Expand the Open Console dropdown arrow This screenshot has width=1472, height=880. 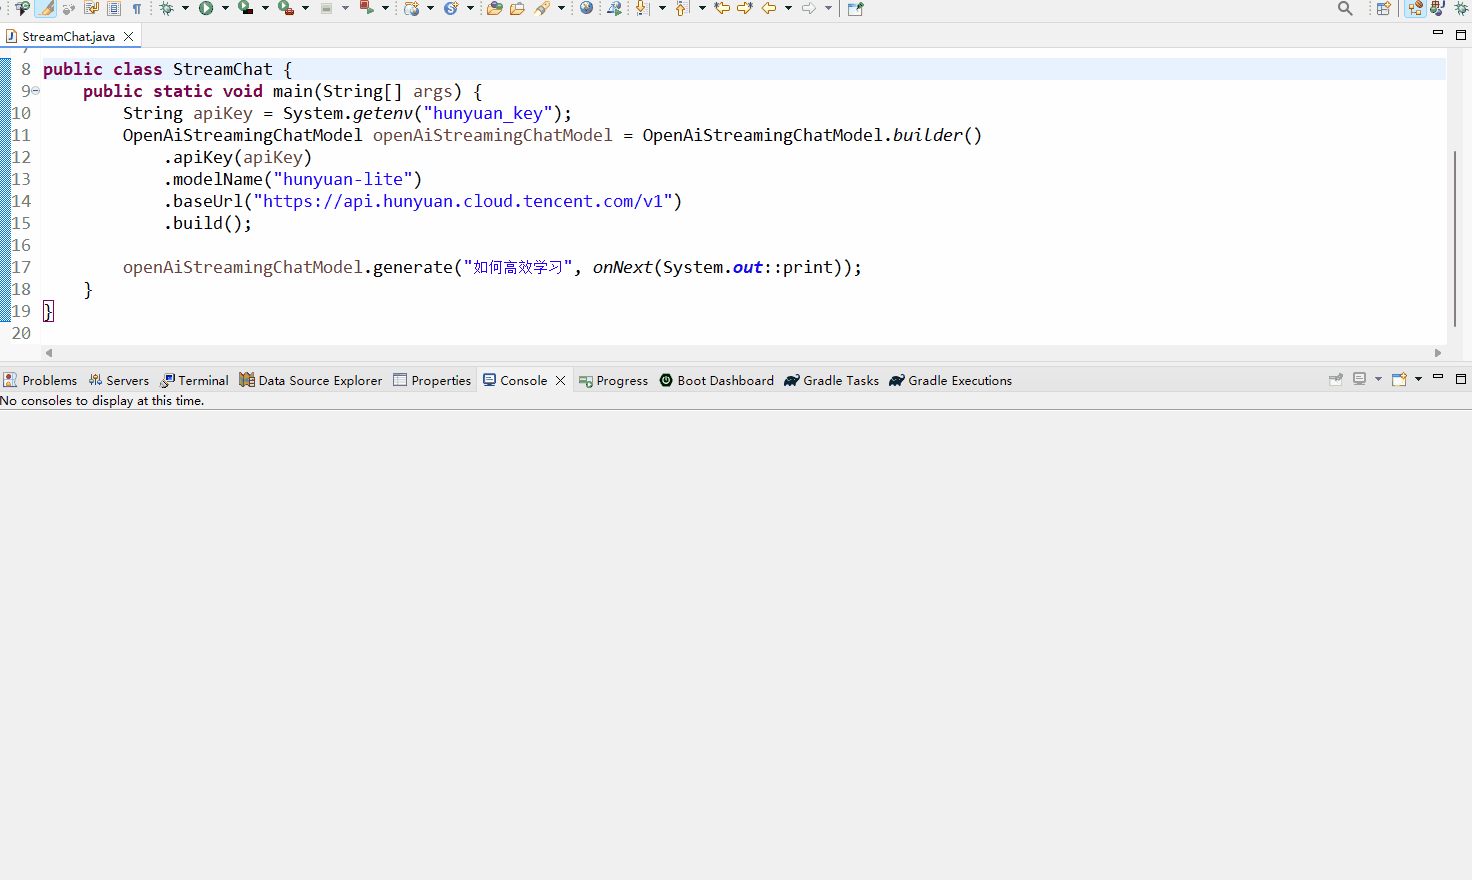[1418, 379]
